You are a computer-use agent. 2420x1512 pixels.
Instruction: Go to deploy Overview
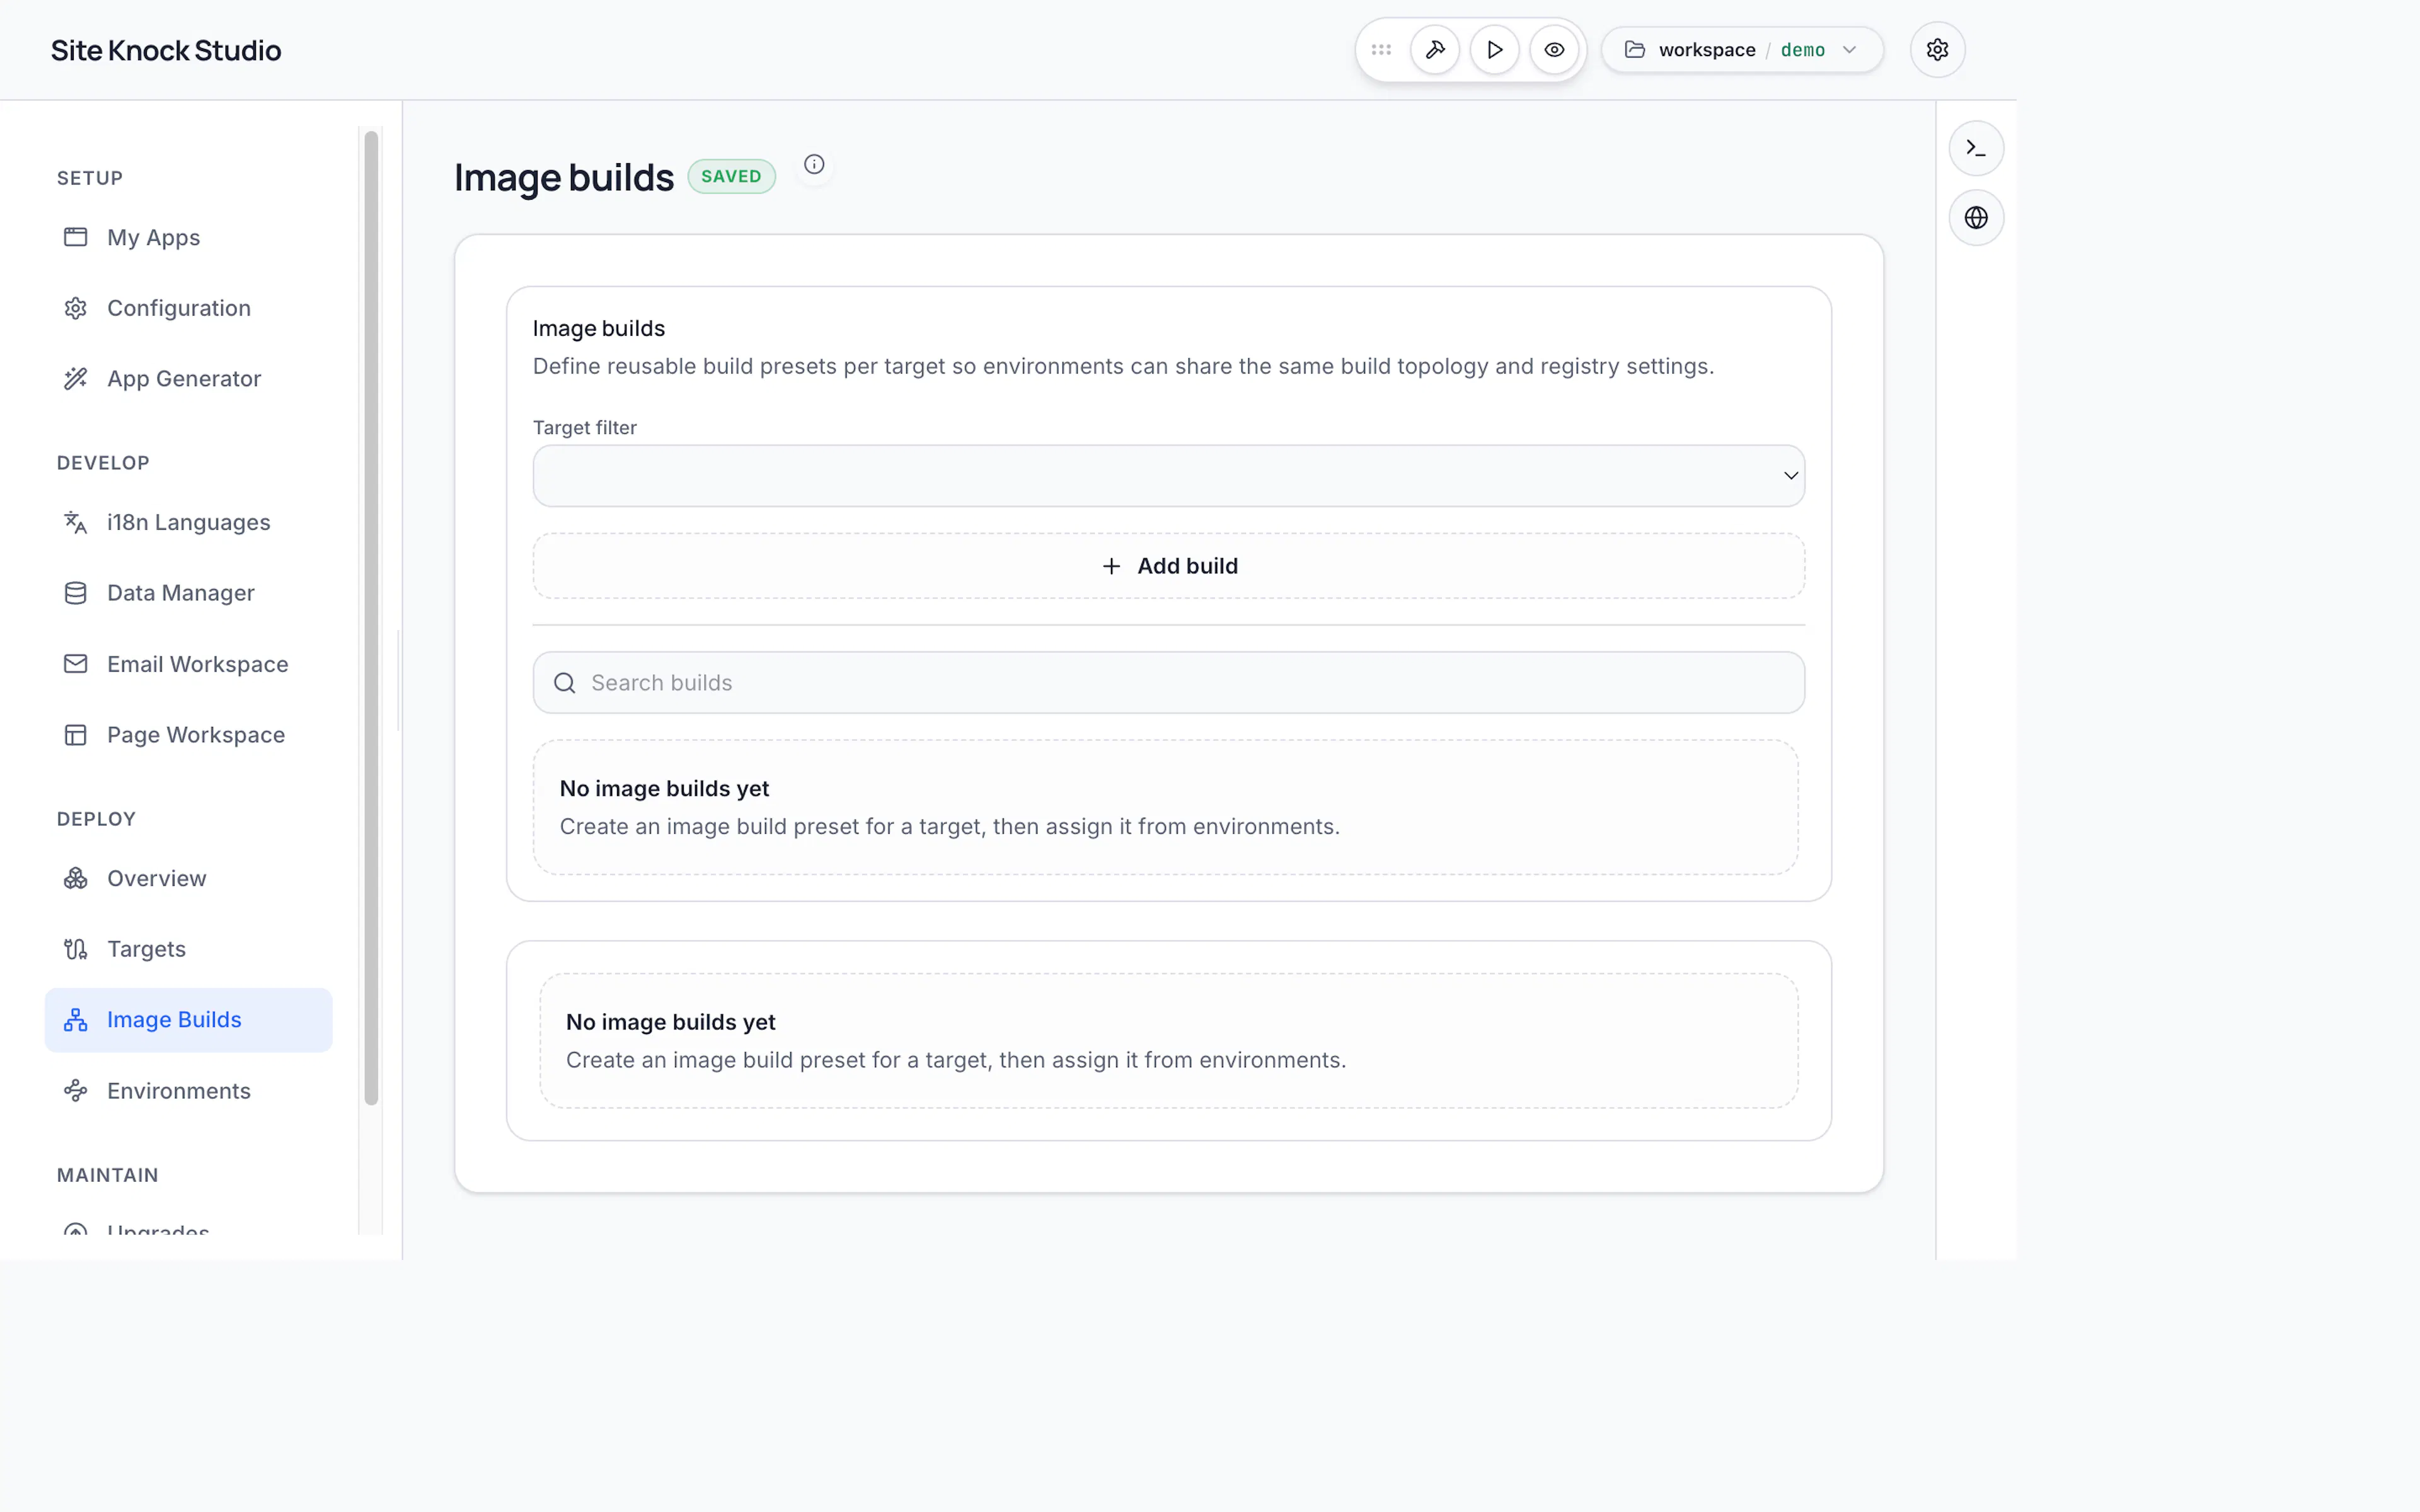coord(188,878)
